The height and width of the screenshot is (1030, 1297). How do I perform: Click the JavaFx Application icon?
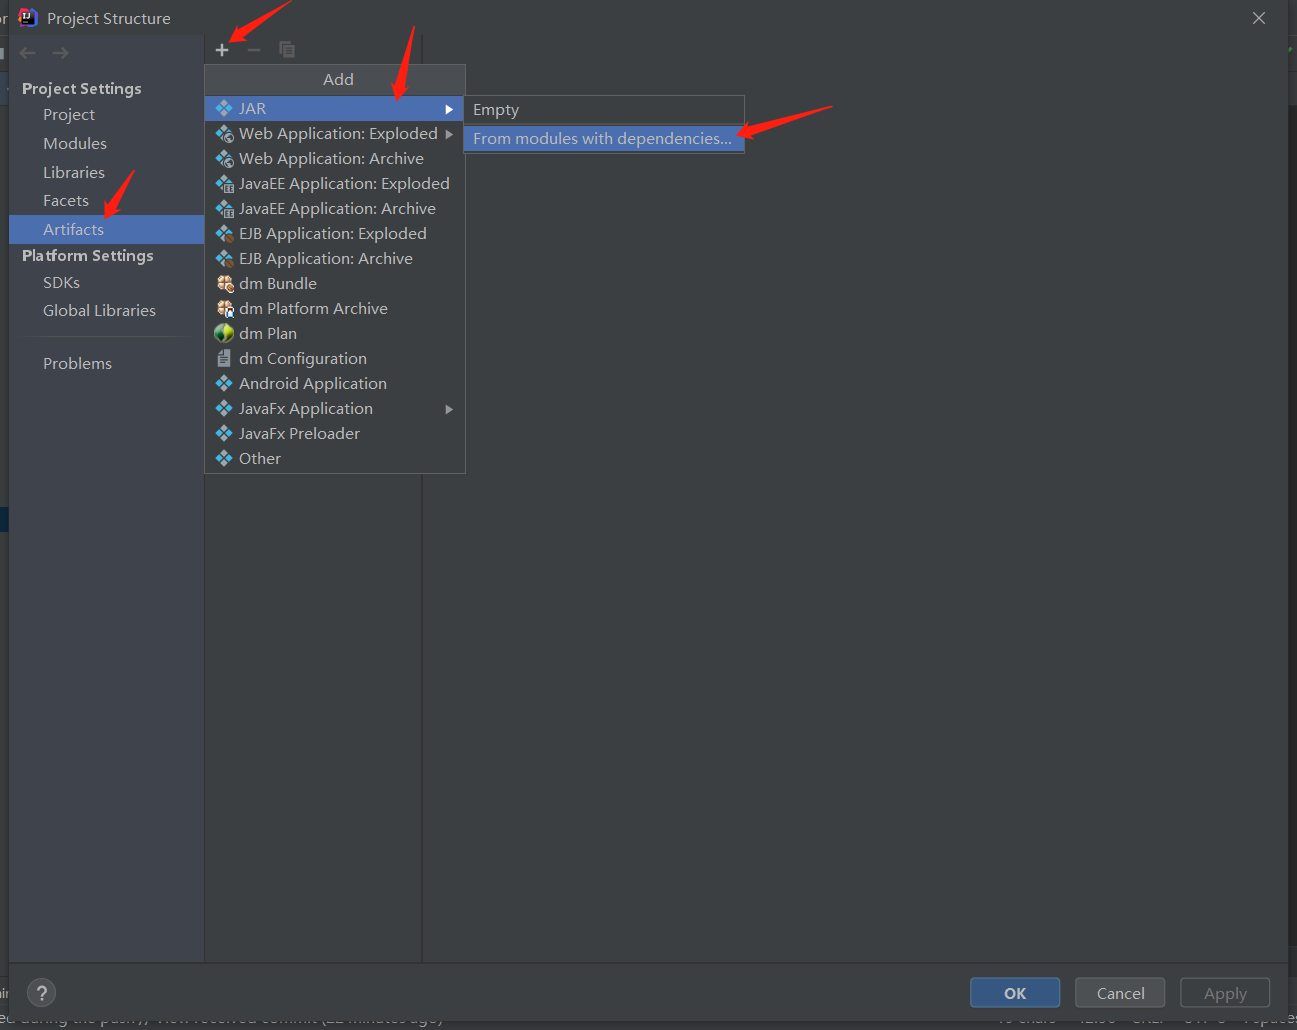pos(224,408)
